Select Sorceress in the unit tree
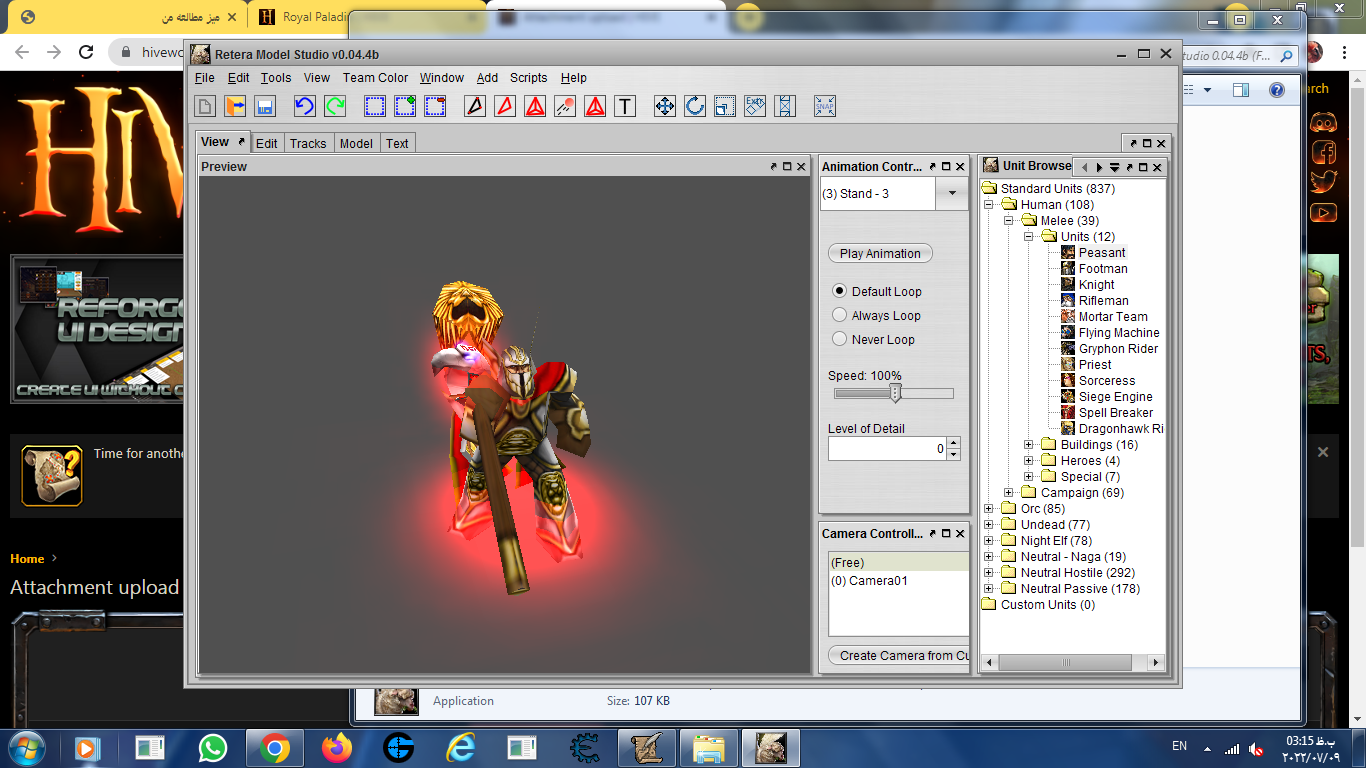The image size is (1366, 768). tap(1107, 381)
